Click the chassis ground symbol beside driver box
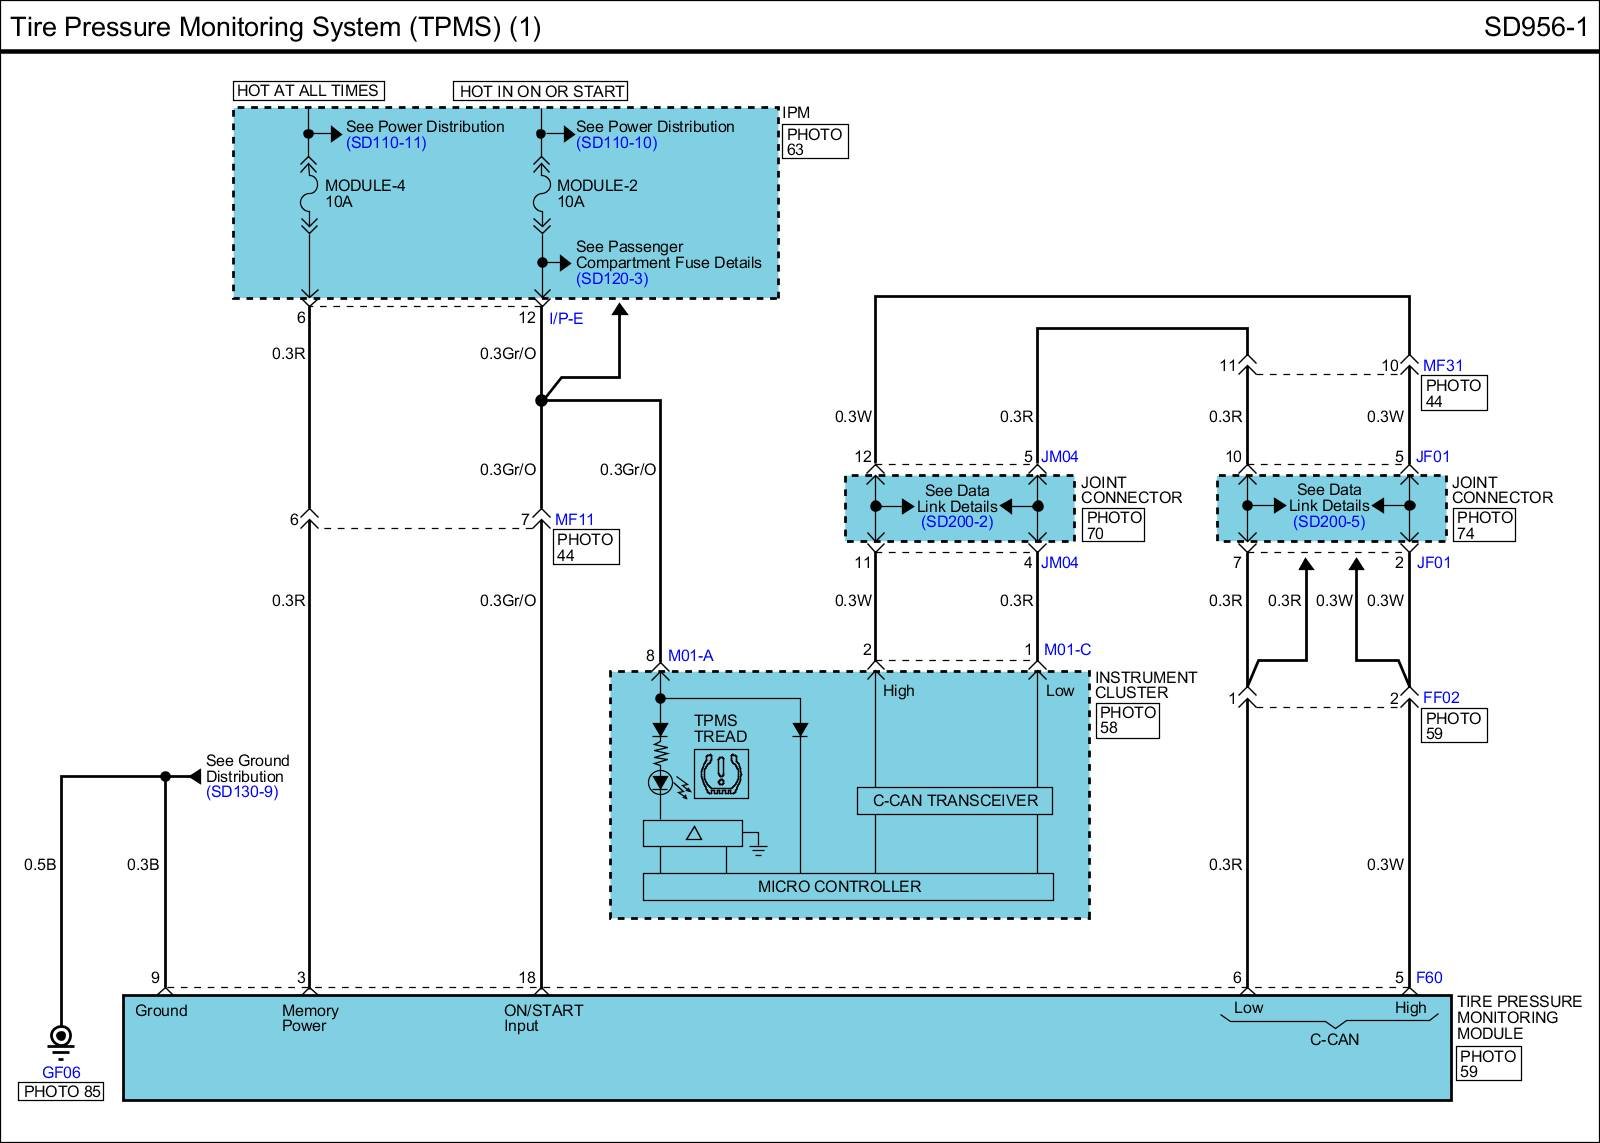 tap(758, 848)
